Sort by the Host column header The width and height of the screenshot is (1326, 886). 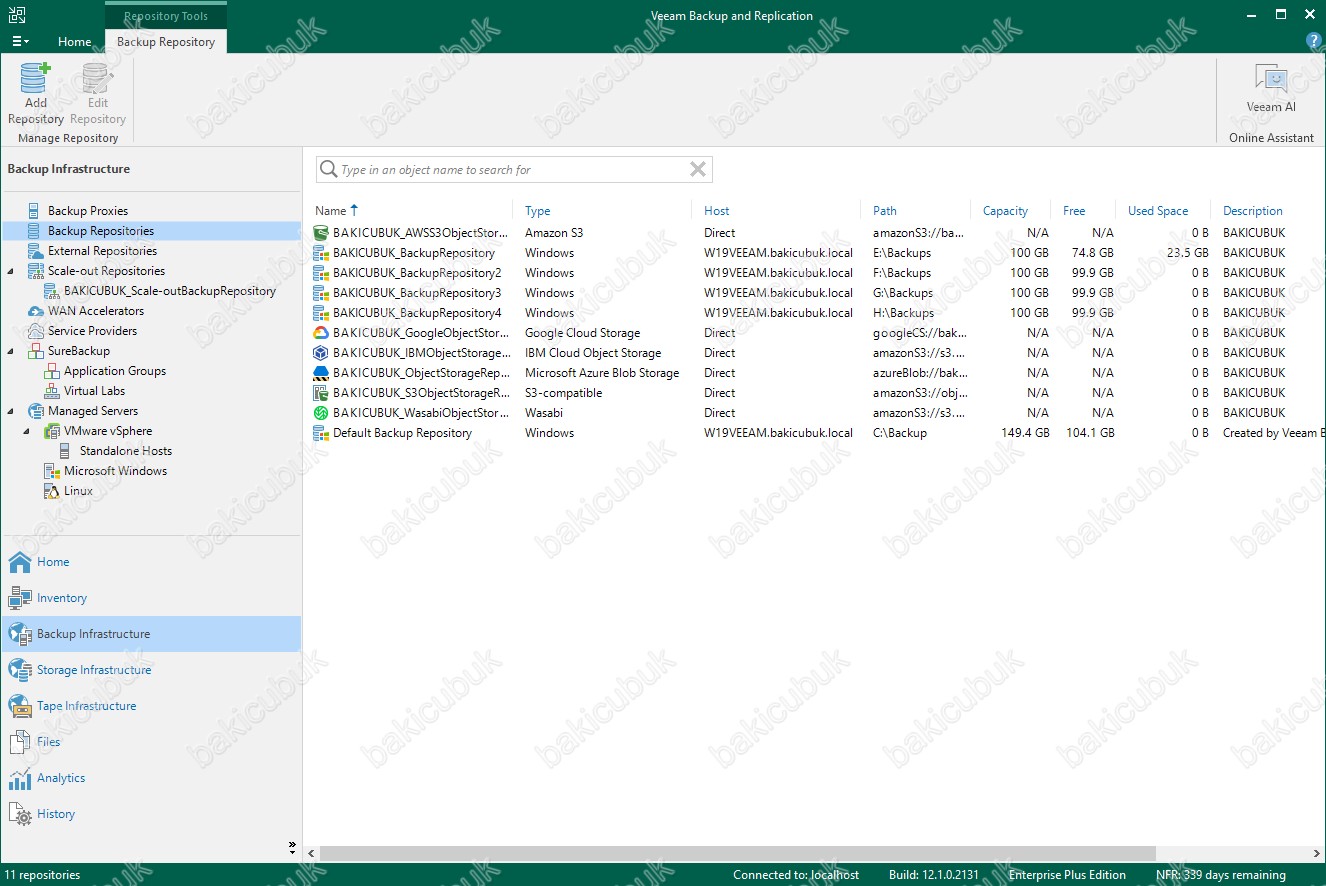pos(717,211)
